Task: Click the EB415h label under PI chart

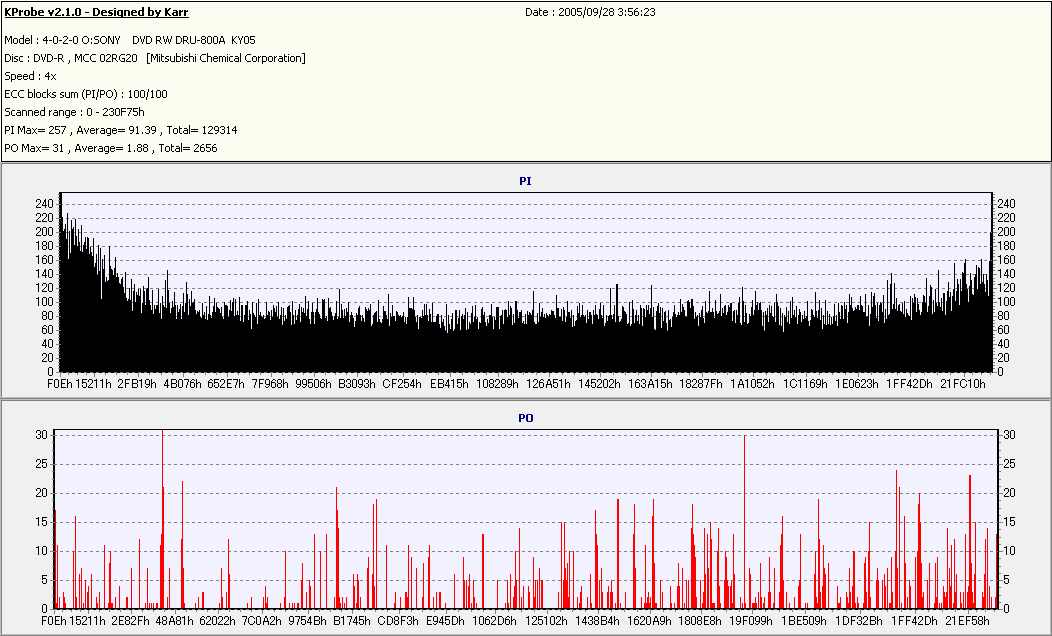Action: pyautogui.click(x=450, y=384)
